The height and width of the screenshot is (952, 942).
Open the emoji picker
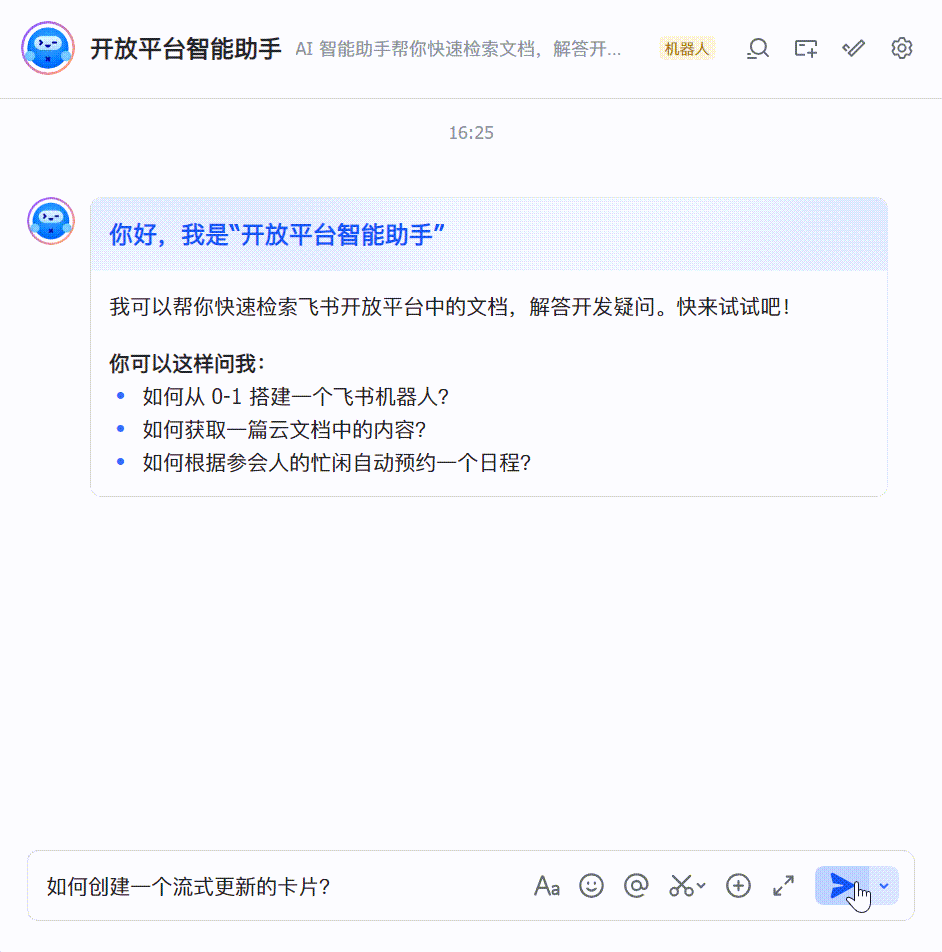591,886
